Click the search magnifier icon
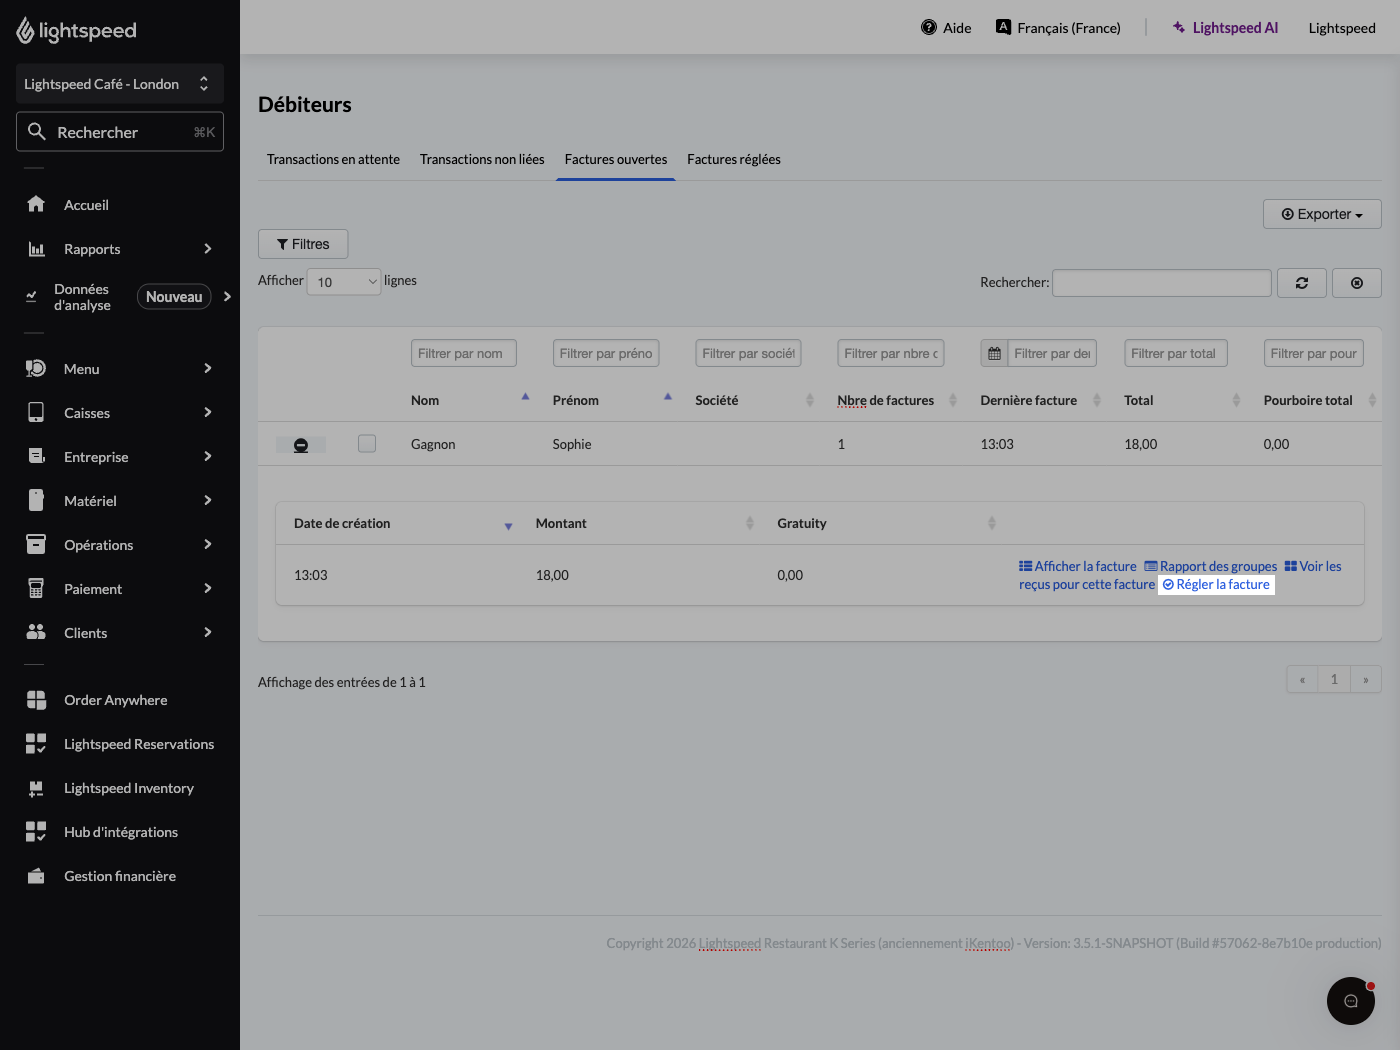 37,132
